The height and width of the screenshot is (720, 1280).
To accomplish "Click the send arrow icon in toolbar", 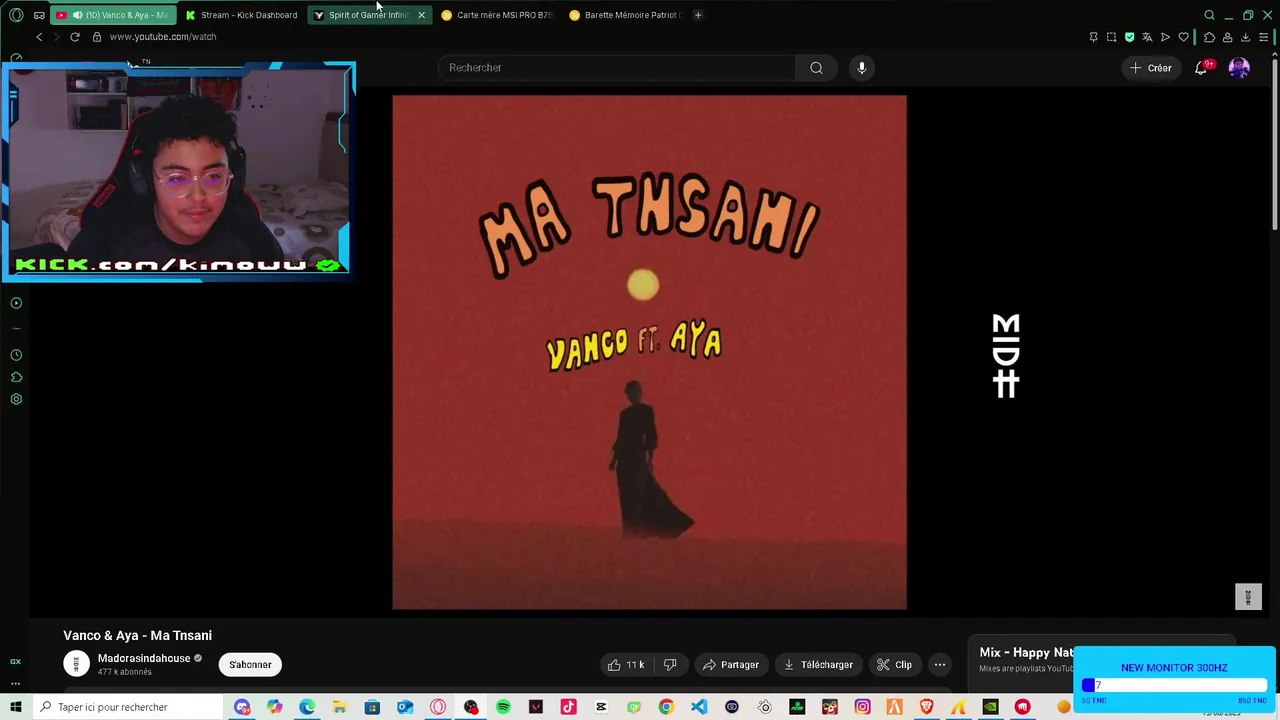I will (1165, 37).
